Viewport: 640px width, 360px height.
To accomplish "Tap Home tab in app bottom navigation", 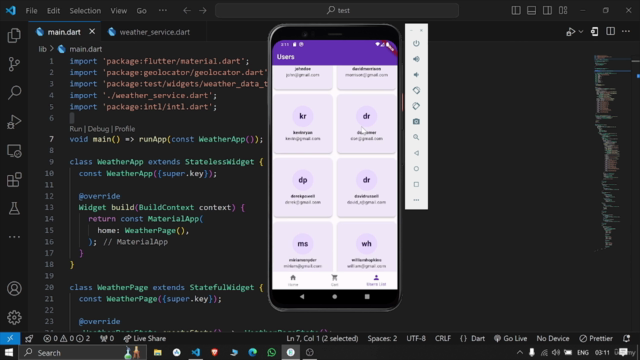I will 293,280.
